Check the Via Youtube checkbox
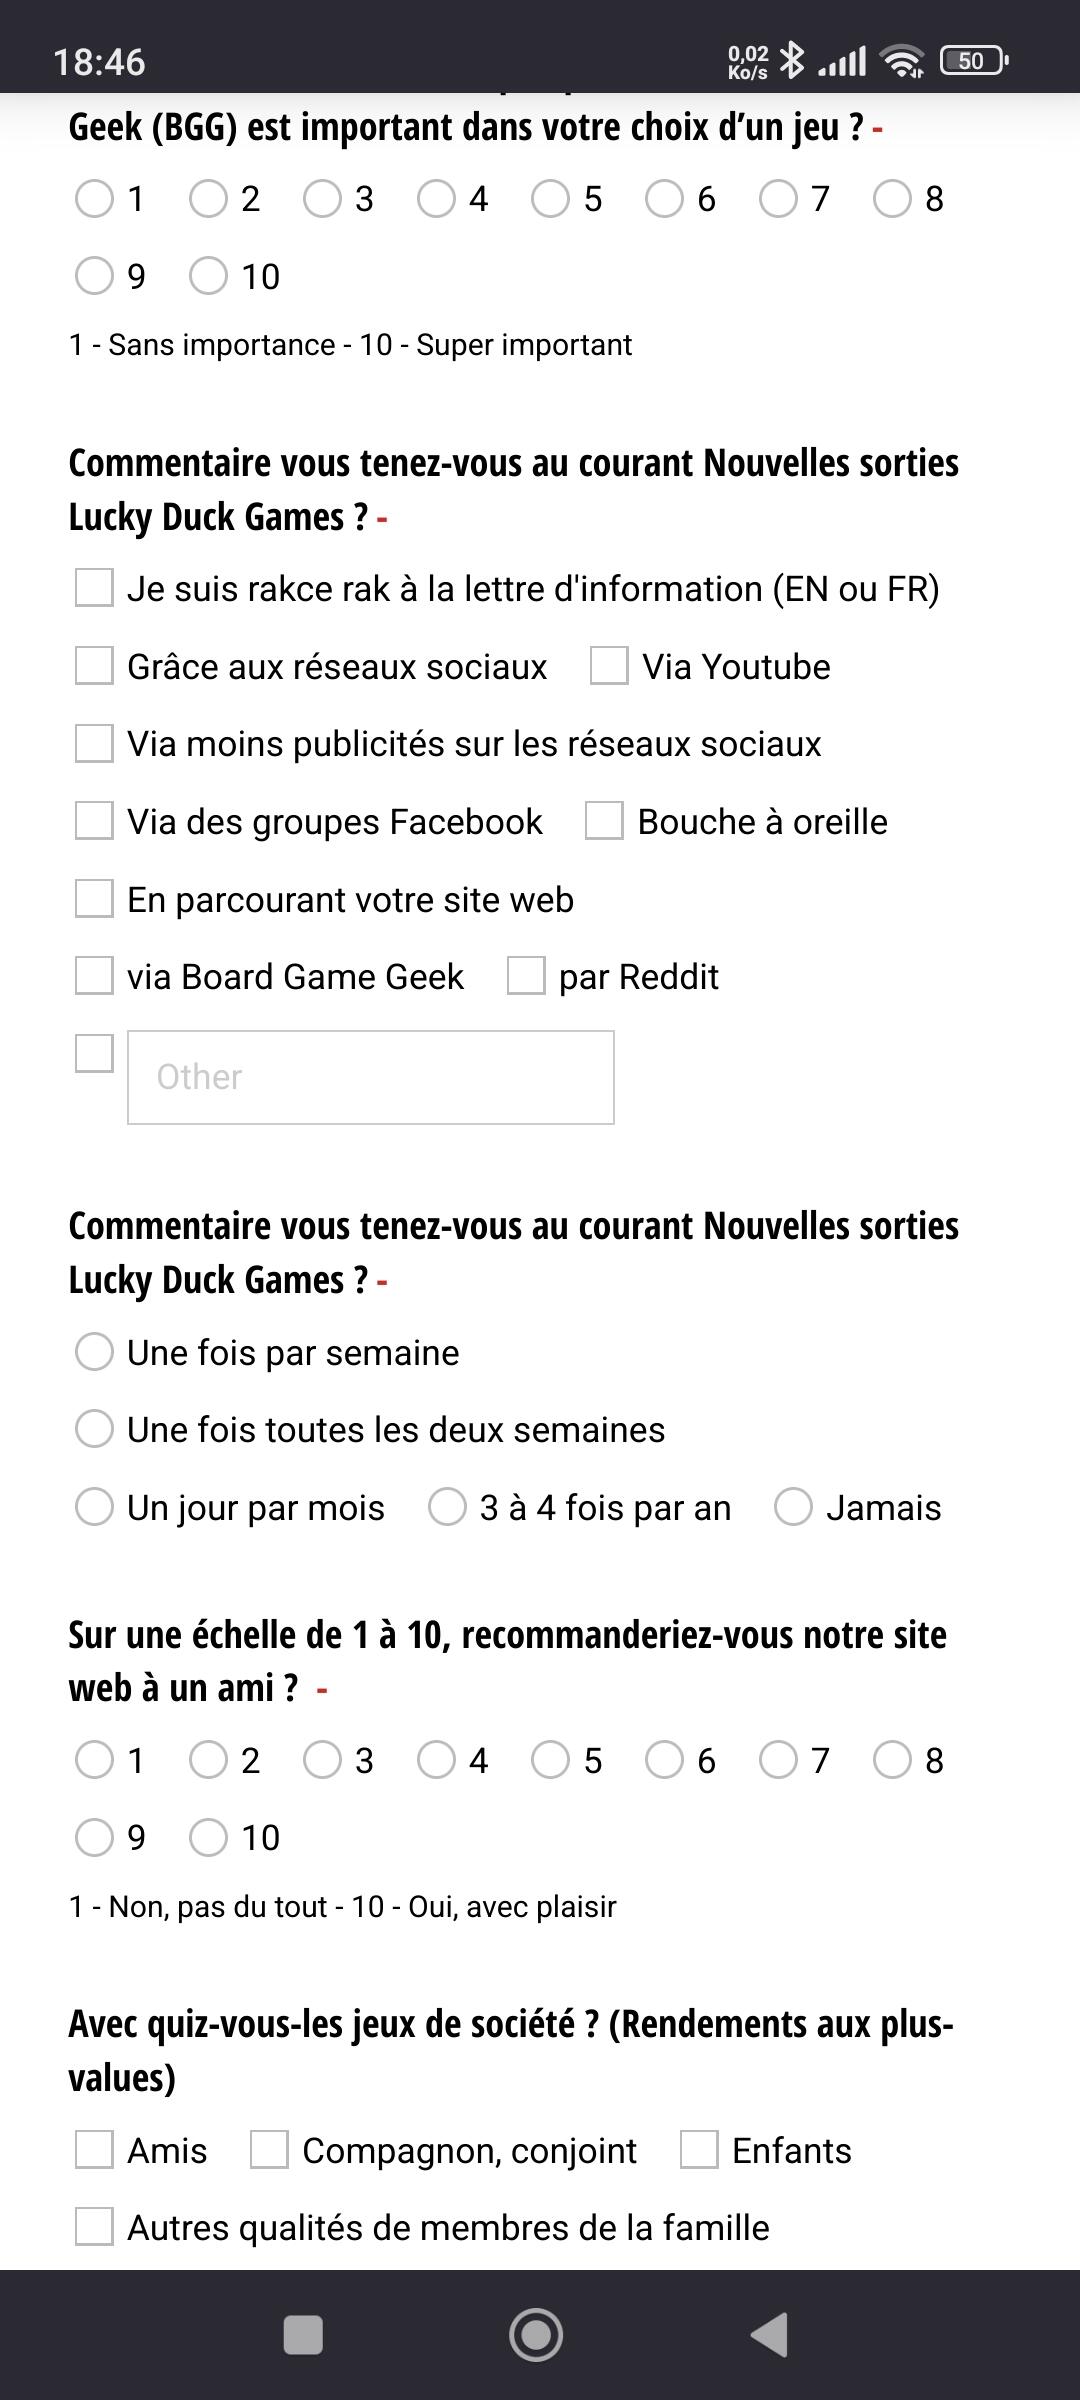The height and width of the screenshot is (2400, 1080). tap(609, 666)
